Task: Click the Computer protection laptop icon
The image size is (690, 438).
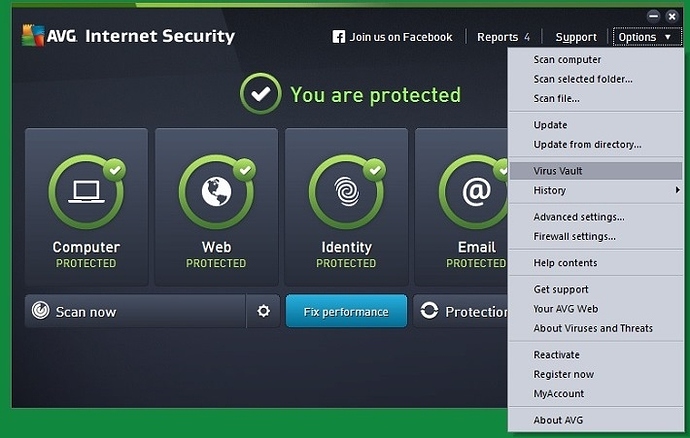Action: pos(86,192)
